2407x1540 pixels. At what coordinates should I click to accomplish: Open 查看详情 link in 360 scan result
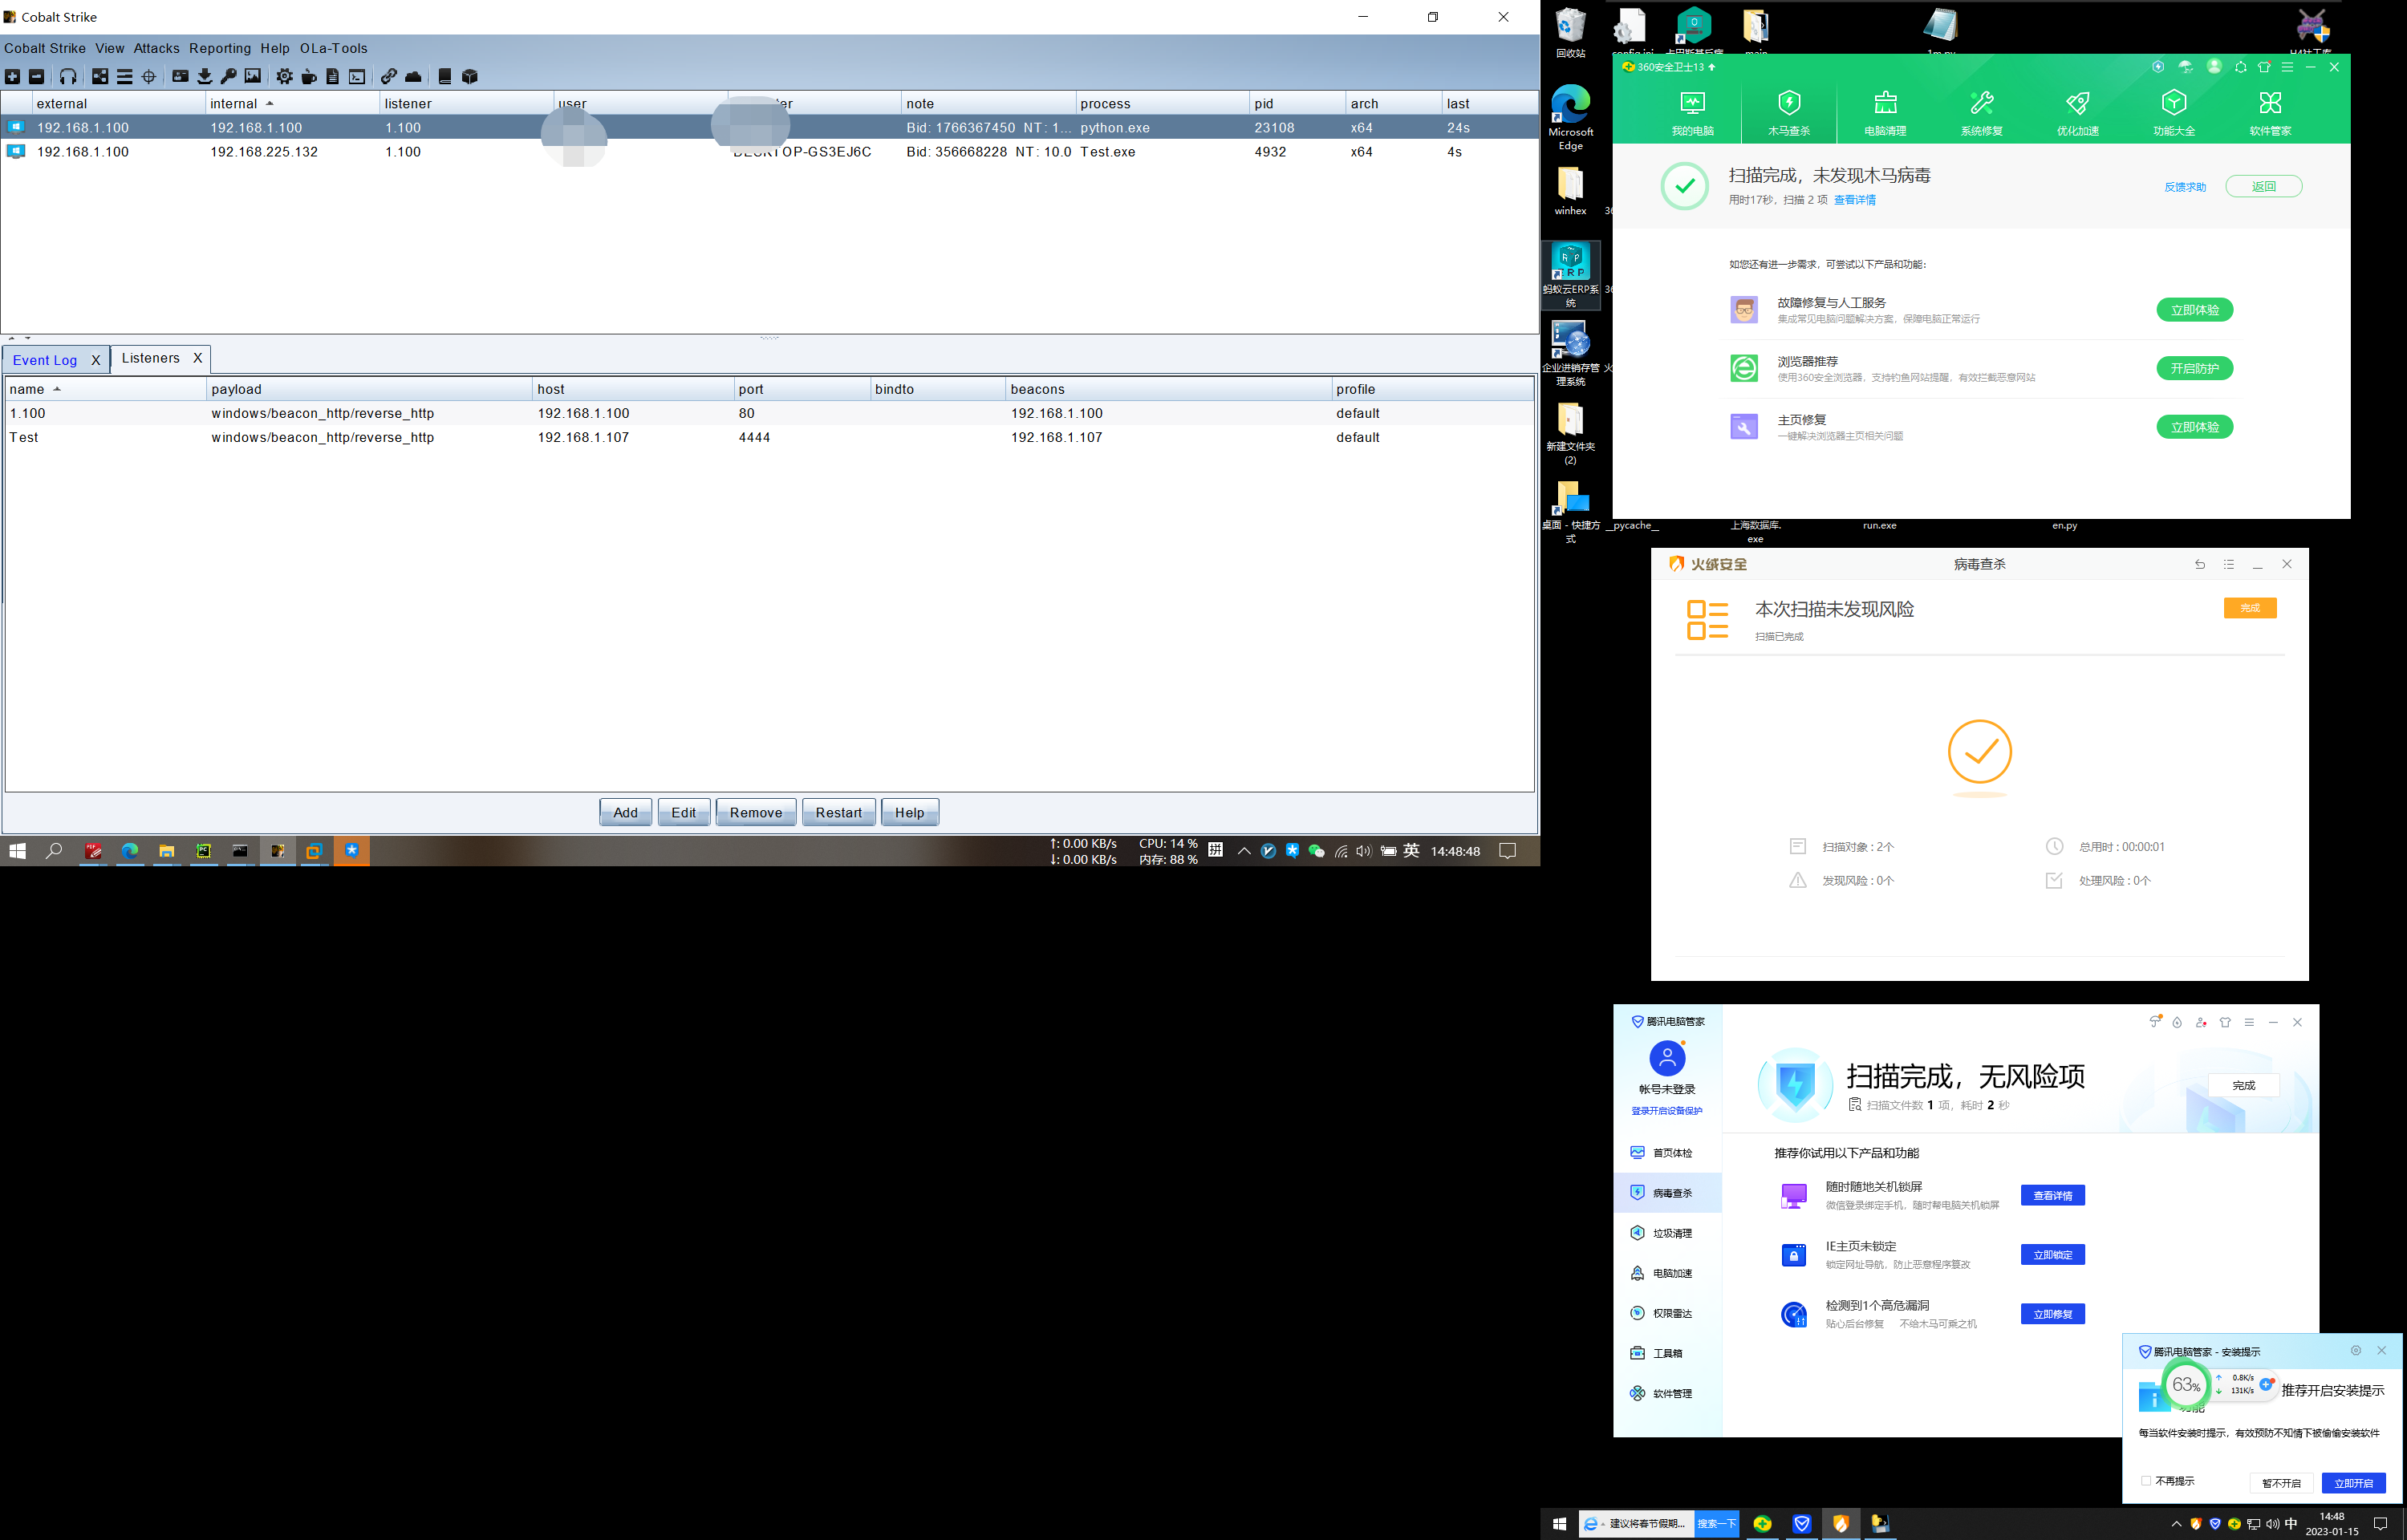coord(1854,200)
